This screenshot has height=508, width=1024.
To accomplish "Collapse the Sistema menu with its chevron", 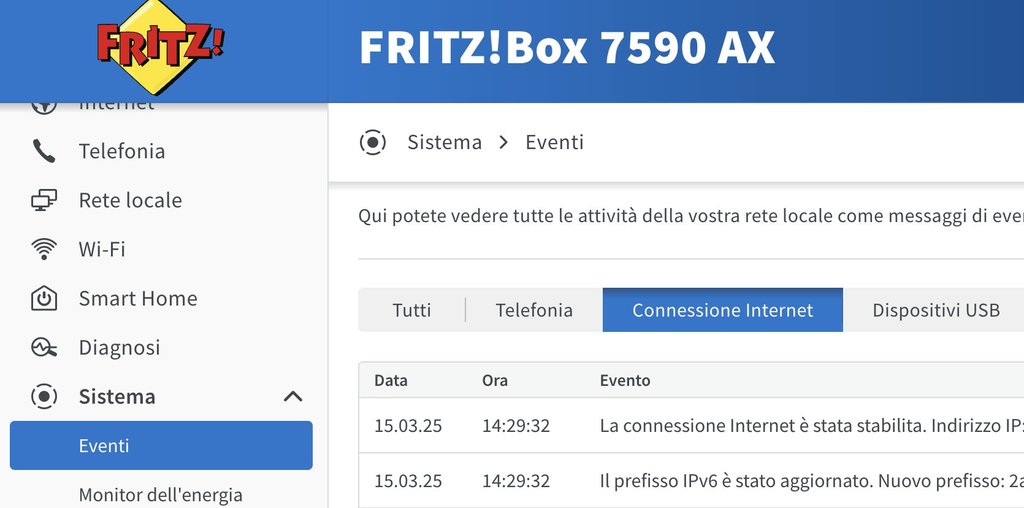I will (293, 396).
